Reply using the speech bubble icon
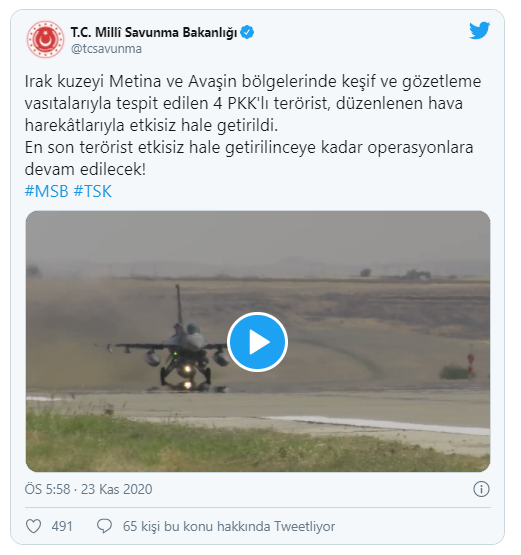 [x=104, y=526]
